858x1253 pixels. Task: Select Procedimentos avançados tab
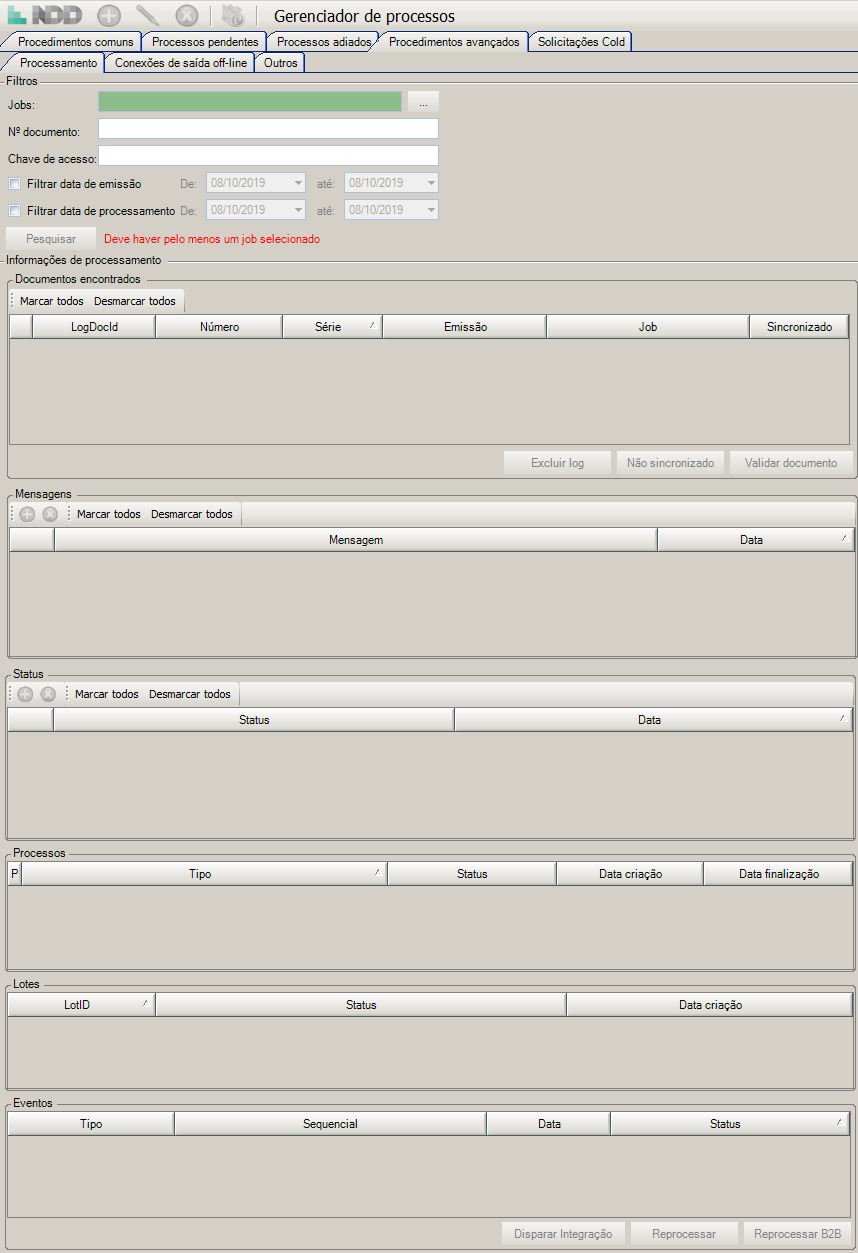coord(454,42)
